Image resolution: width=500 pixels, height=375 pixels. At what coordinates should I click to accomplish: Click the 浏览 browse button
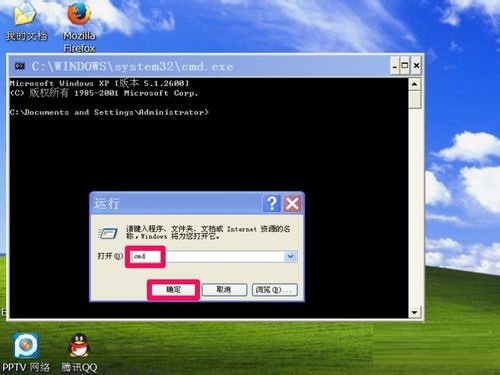tap(274, 290)
